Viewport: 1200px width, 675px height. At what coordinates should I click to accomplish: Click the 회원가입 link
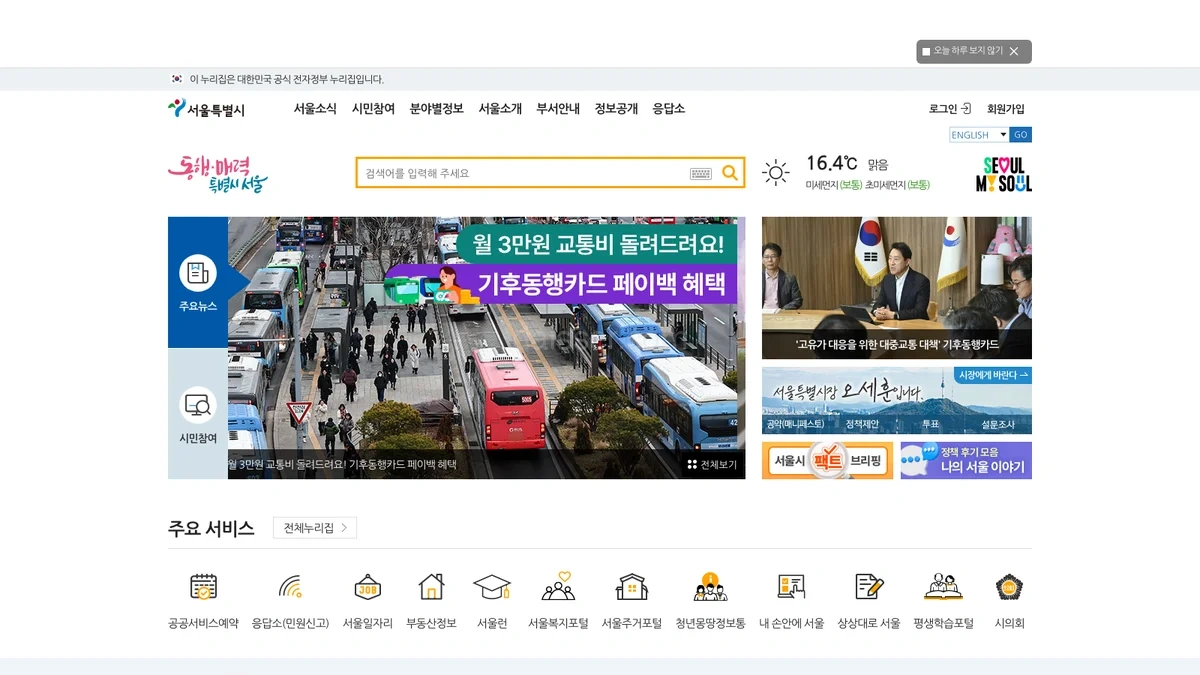pos(1006,109)
